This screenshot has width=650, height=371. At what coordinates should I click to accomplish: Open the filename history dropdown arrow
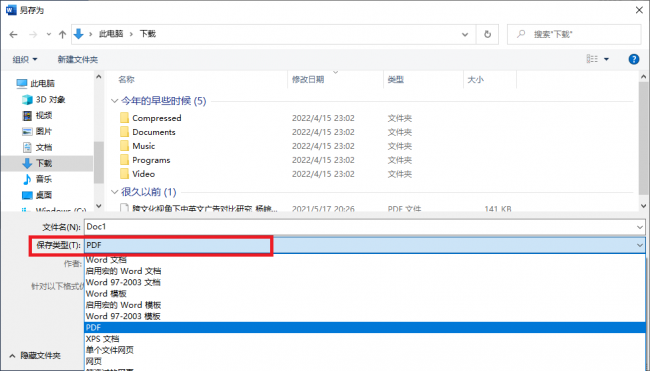click(x=640, y=227)
